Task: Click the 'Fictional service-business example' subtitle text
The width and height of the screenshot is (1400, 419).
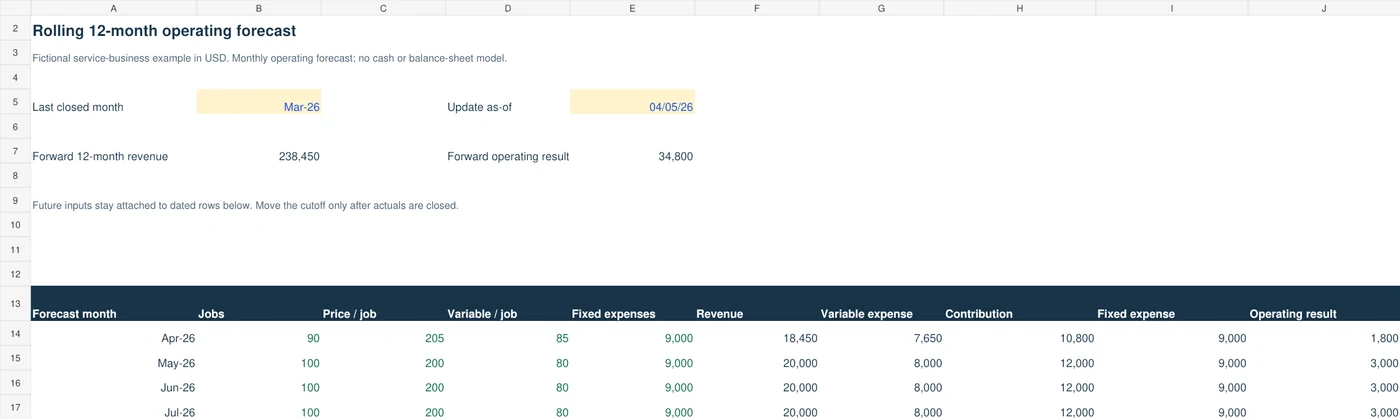Action: (x=270, y=58)
